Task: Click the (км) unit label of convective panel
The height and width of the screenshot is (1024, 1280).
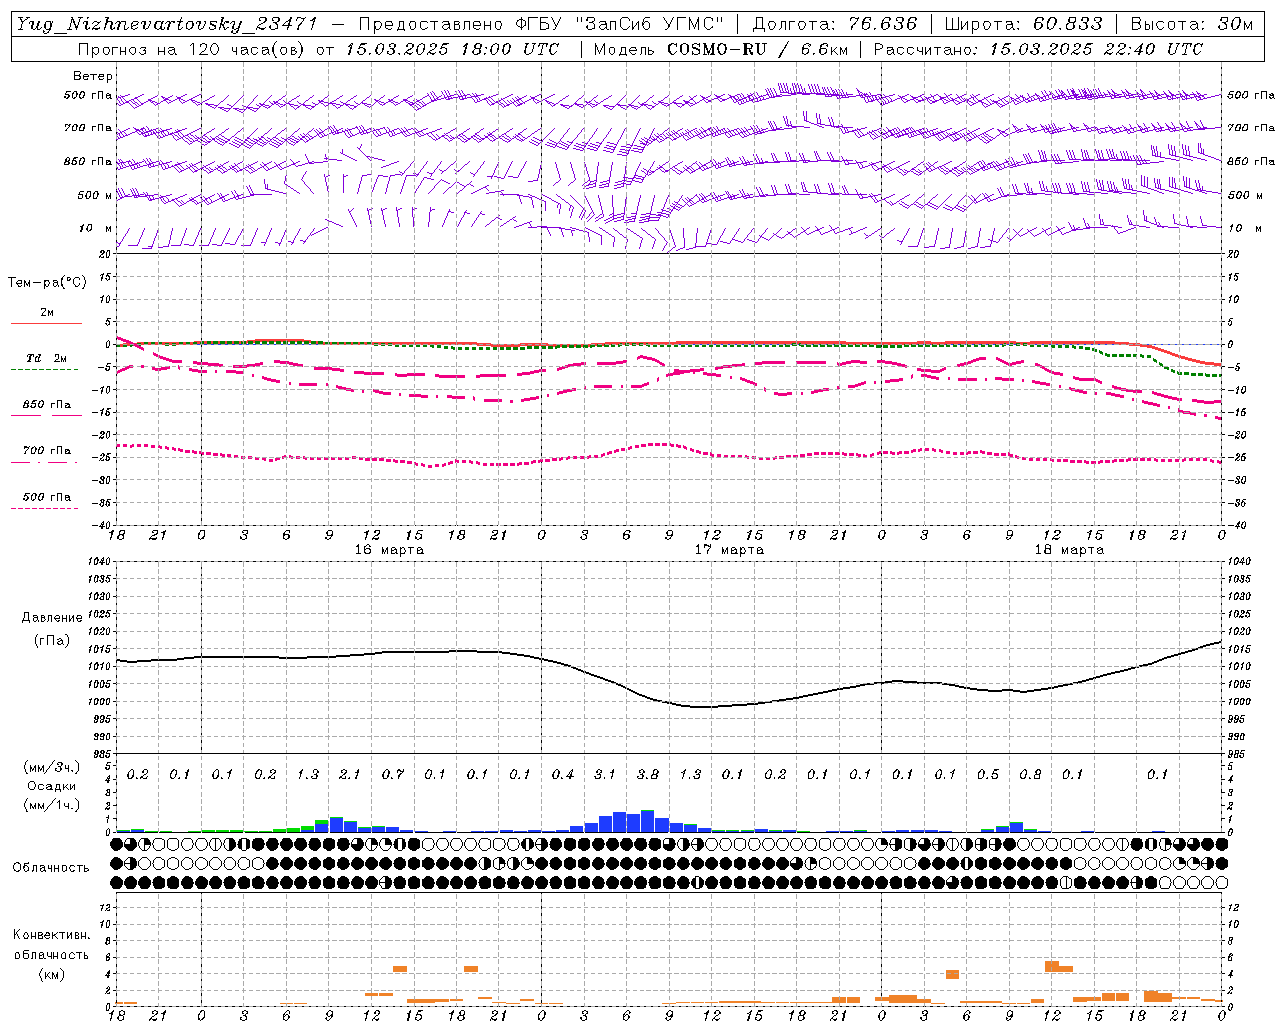Action: tap(51, 974)
